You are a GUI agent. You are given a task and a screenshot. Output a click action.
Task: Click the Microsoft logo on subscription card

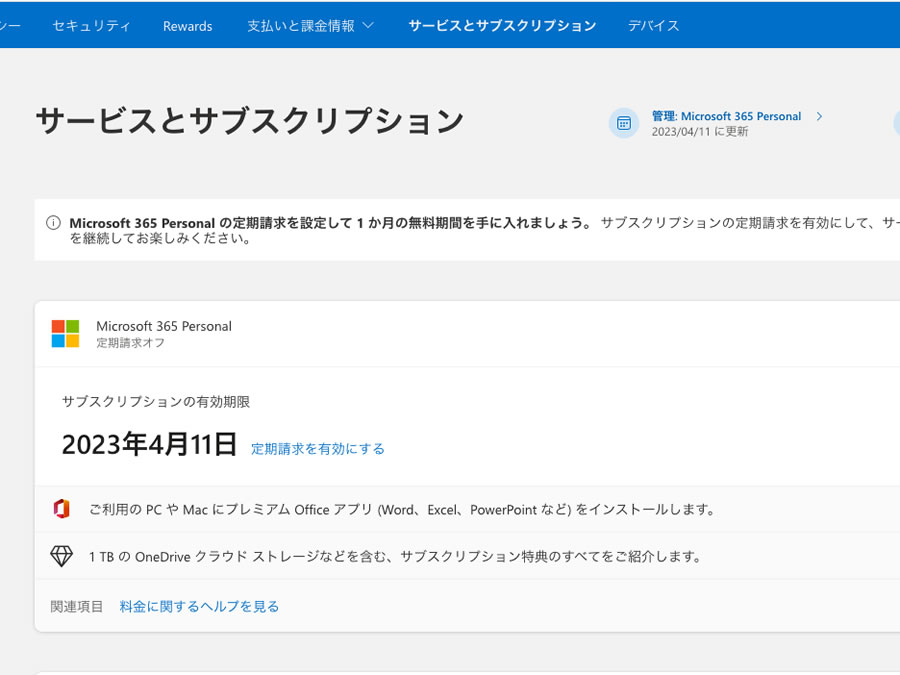(x=65, y=333)
